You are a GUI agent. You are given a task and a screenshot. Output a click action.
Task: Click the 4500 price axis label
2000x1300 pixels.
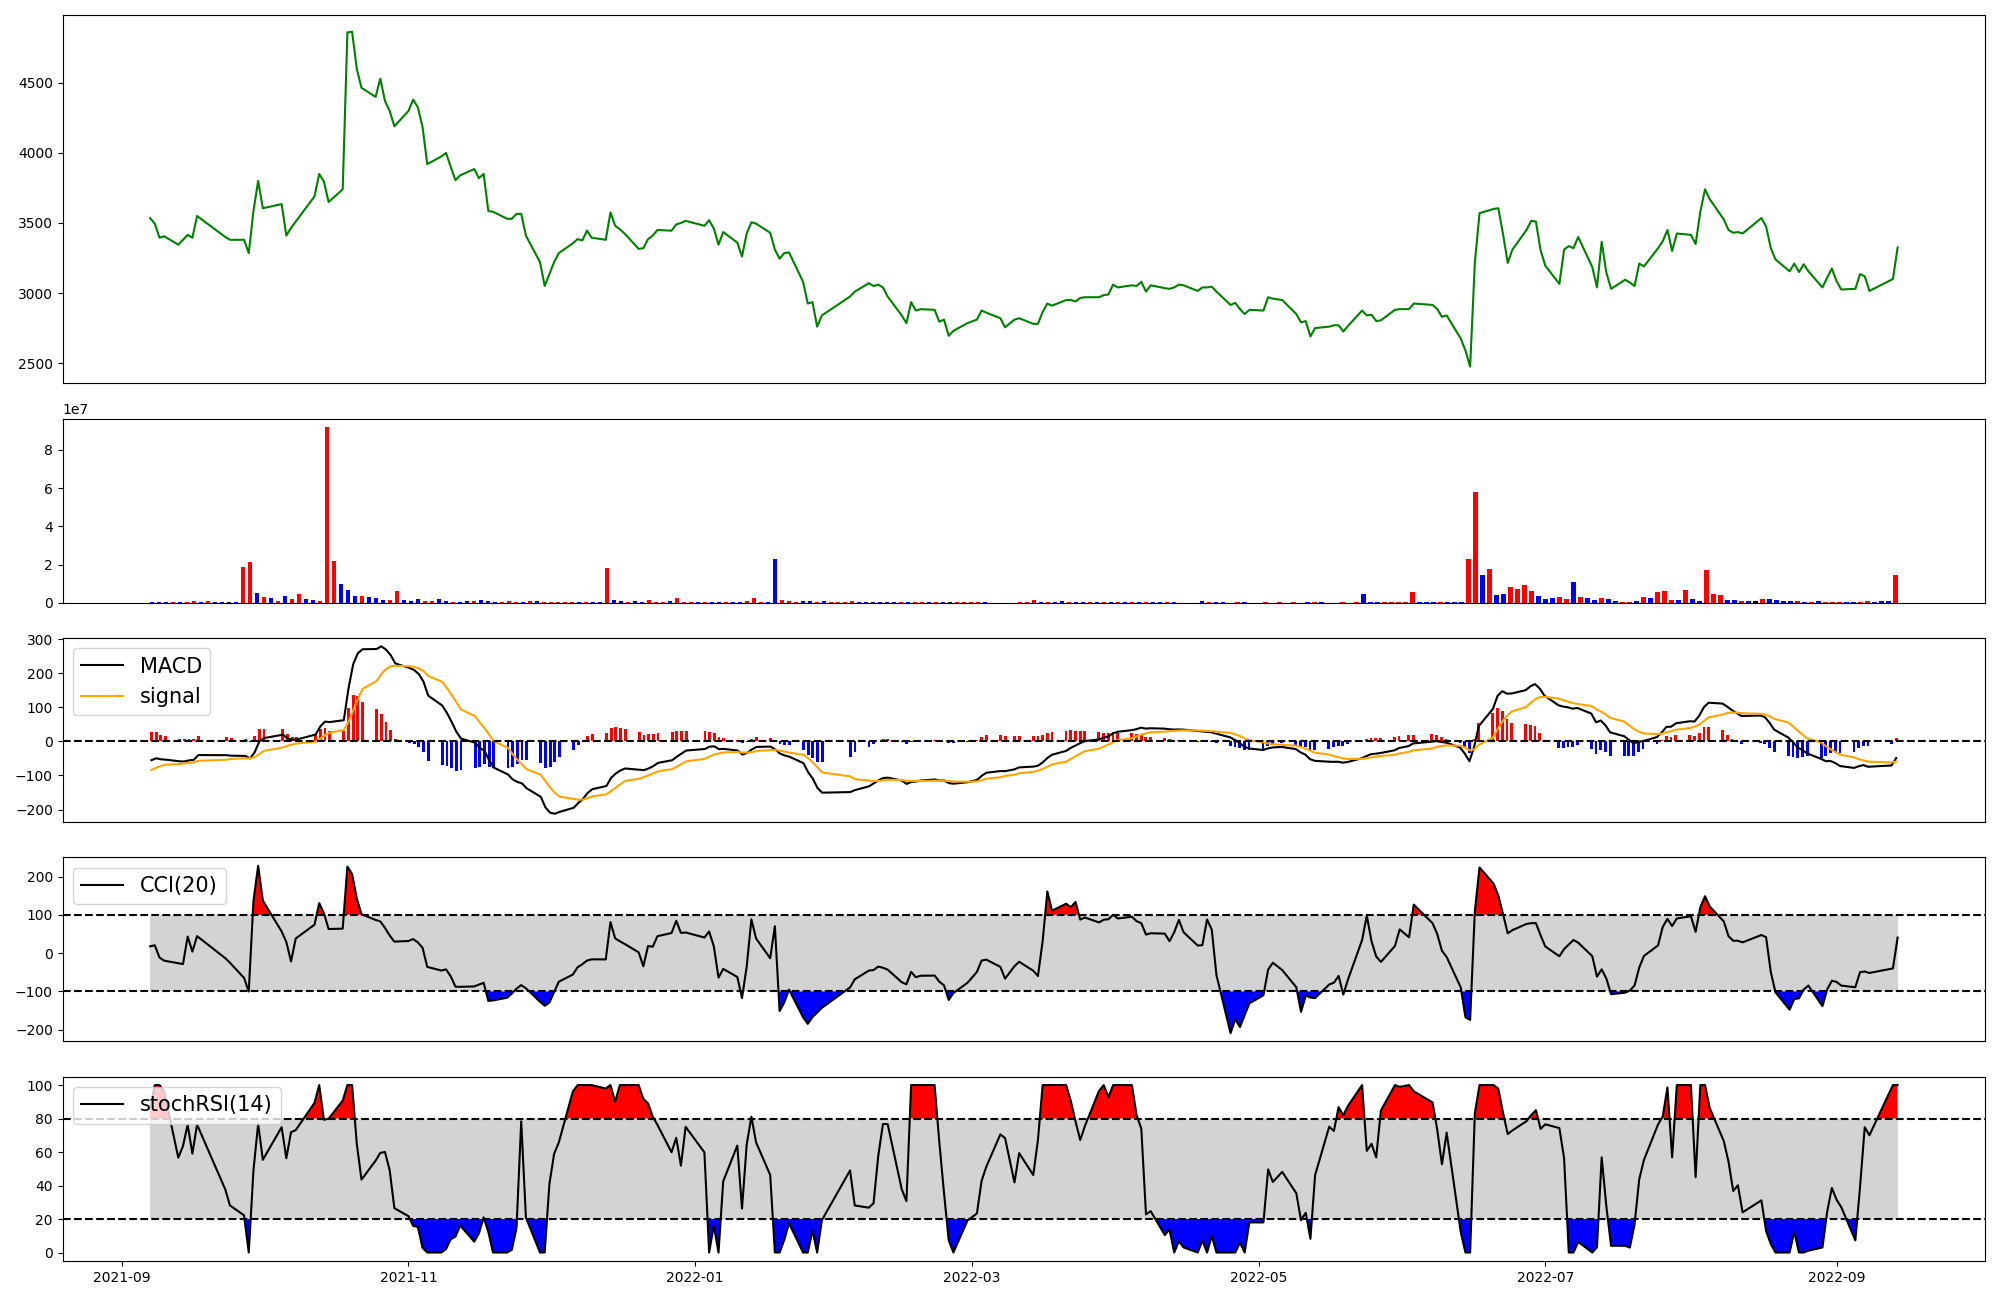35,83
